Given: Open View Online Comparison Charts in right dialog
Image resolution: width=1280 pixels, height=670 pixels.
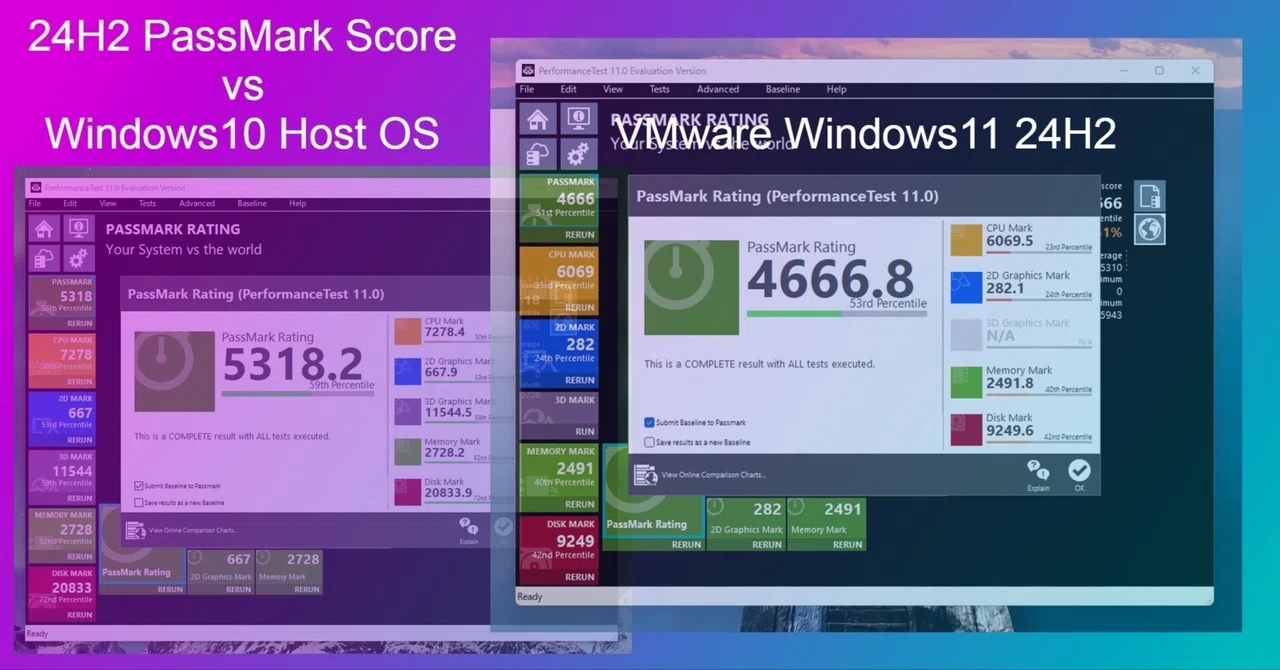Looking at the screenshot, I should click(713, 475).
